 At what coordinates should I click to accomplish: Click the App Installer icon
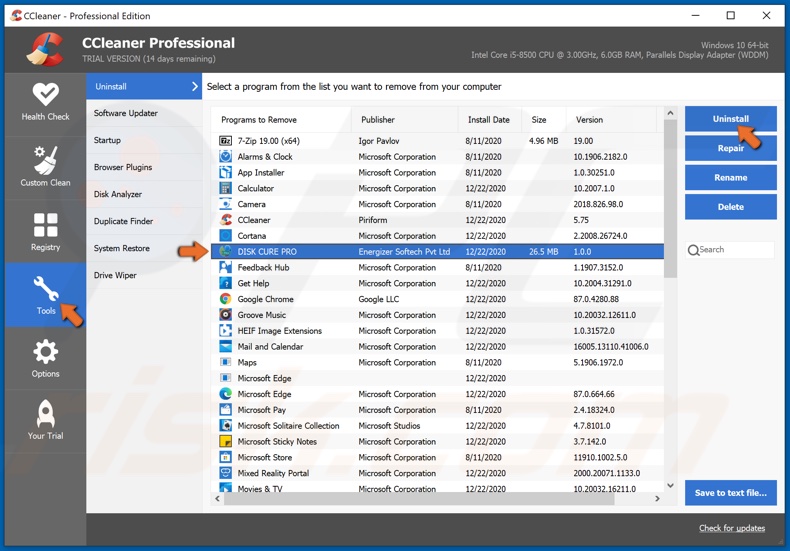[x=225, y=172]
